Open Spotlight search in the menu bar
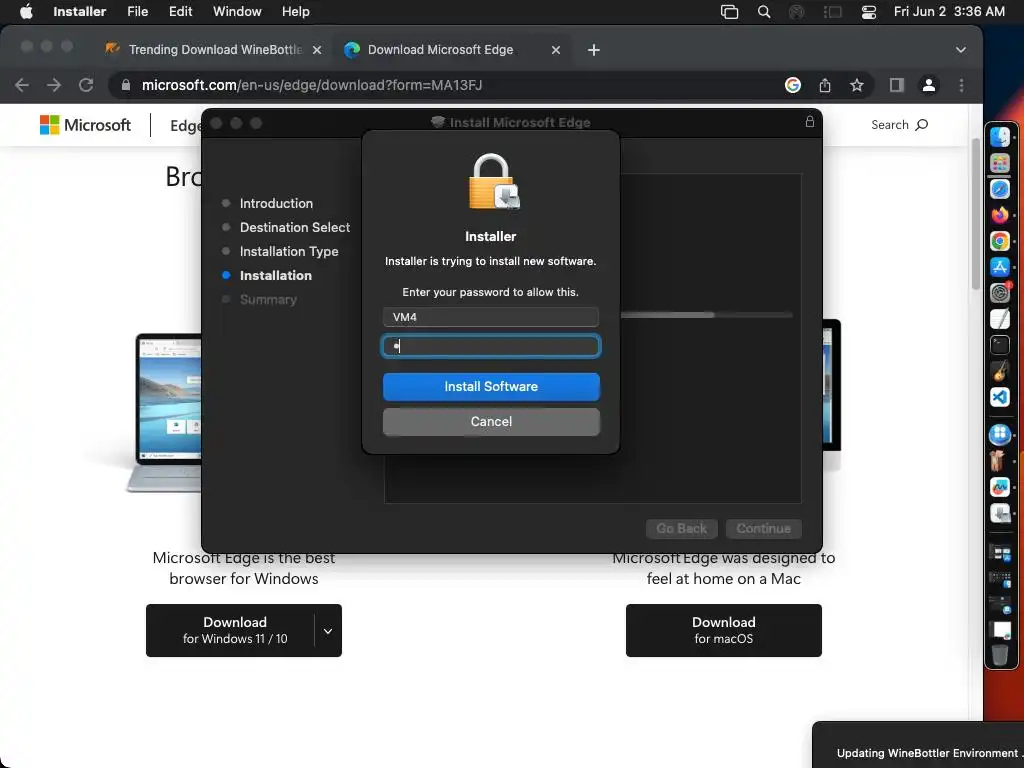1024x768 pixels. pyautogui.click(x=763, y=12)
